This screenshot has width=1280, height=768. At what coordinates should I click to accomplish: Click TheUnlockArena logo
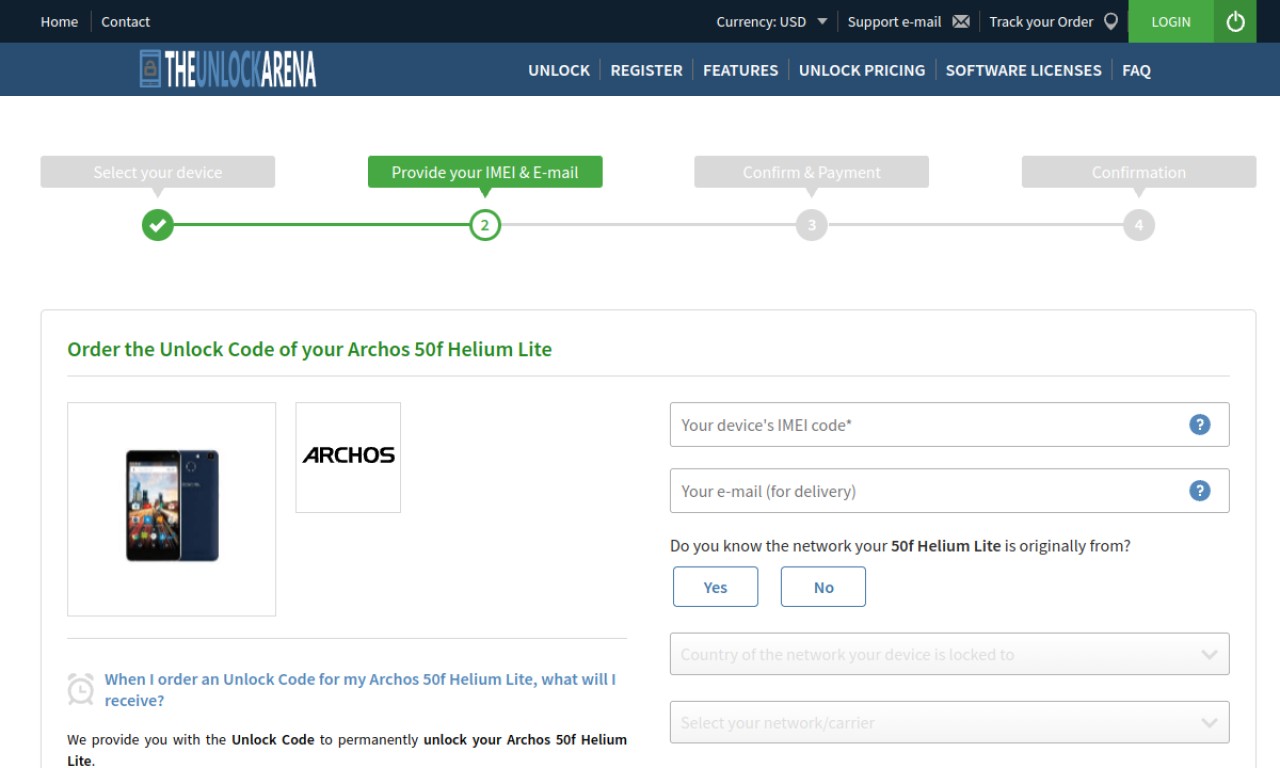[228, 69]
